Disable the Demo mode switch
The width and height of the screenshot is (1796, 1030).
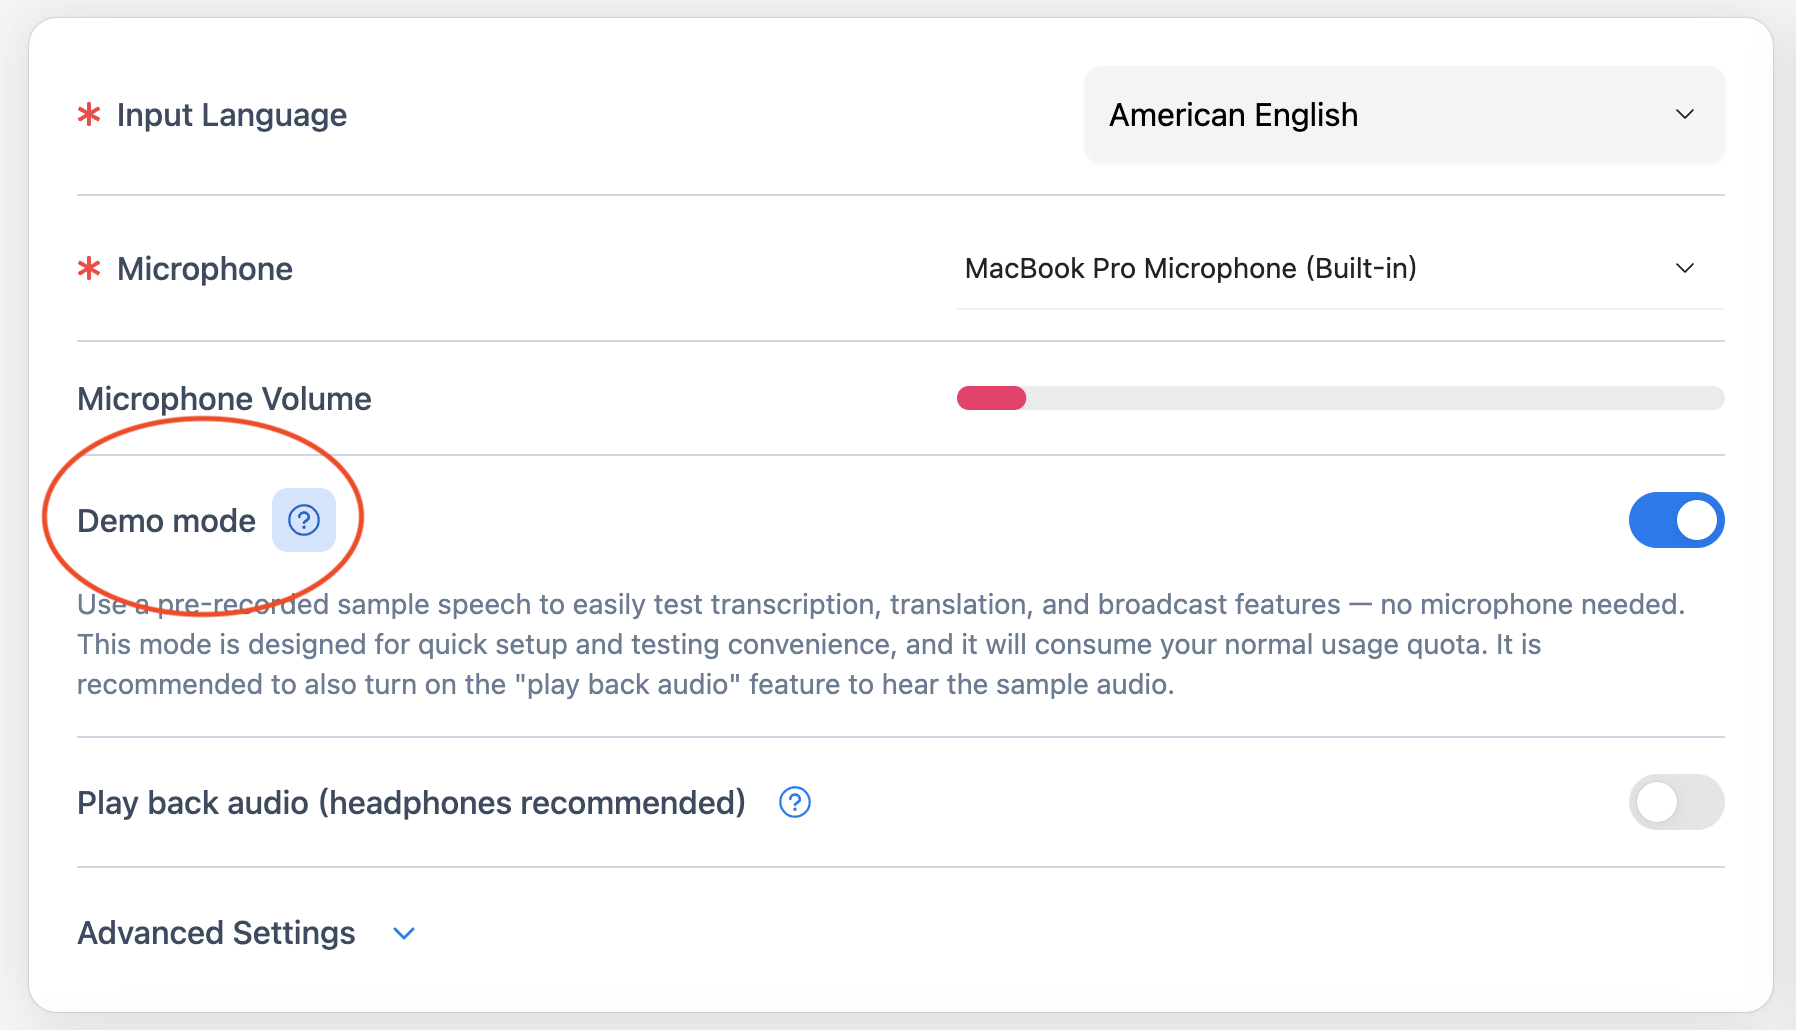tap(1676, 520)
